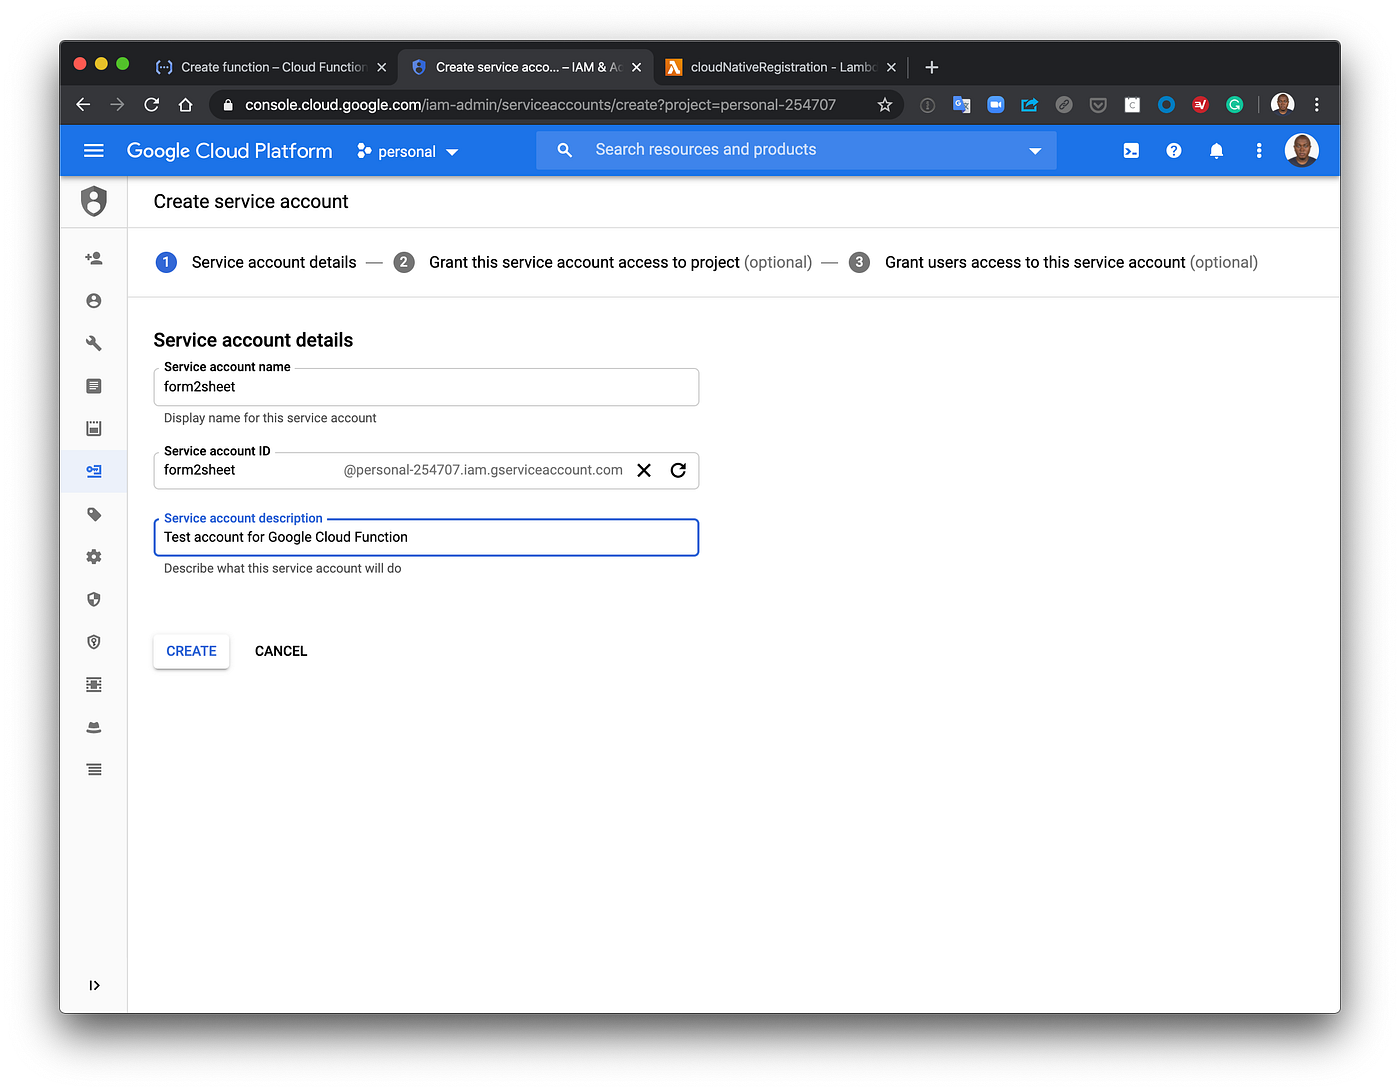Open the Pocket browser extension
Screen dimensions: 1400x1092
(x=1097, y=104)
